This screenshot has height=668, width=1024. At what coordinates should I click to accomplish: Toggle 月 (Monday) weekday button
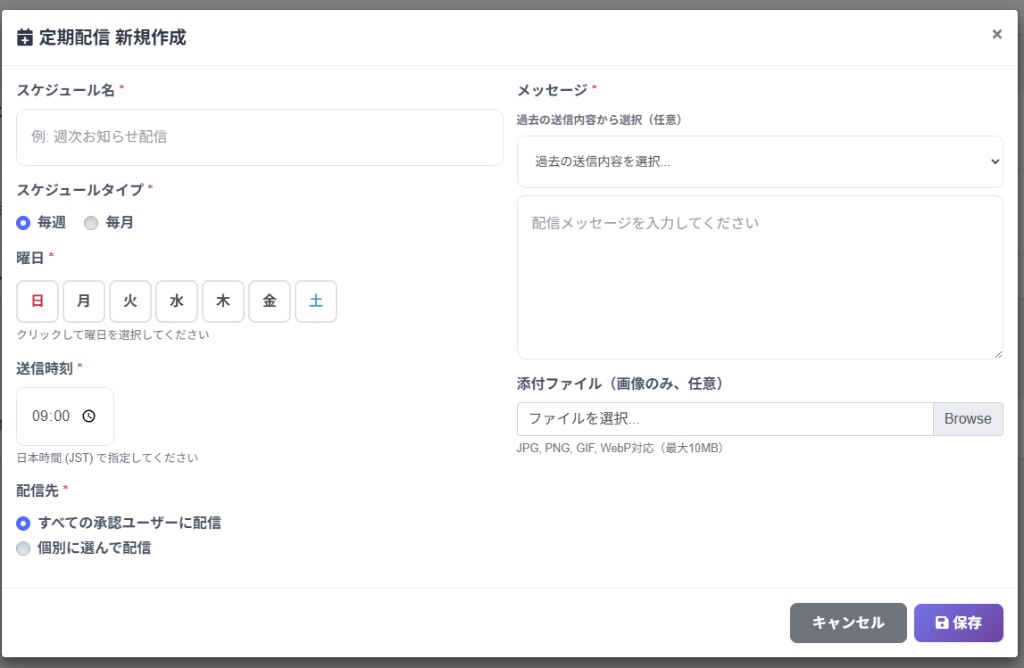click(84, 300)
